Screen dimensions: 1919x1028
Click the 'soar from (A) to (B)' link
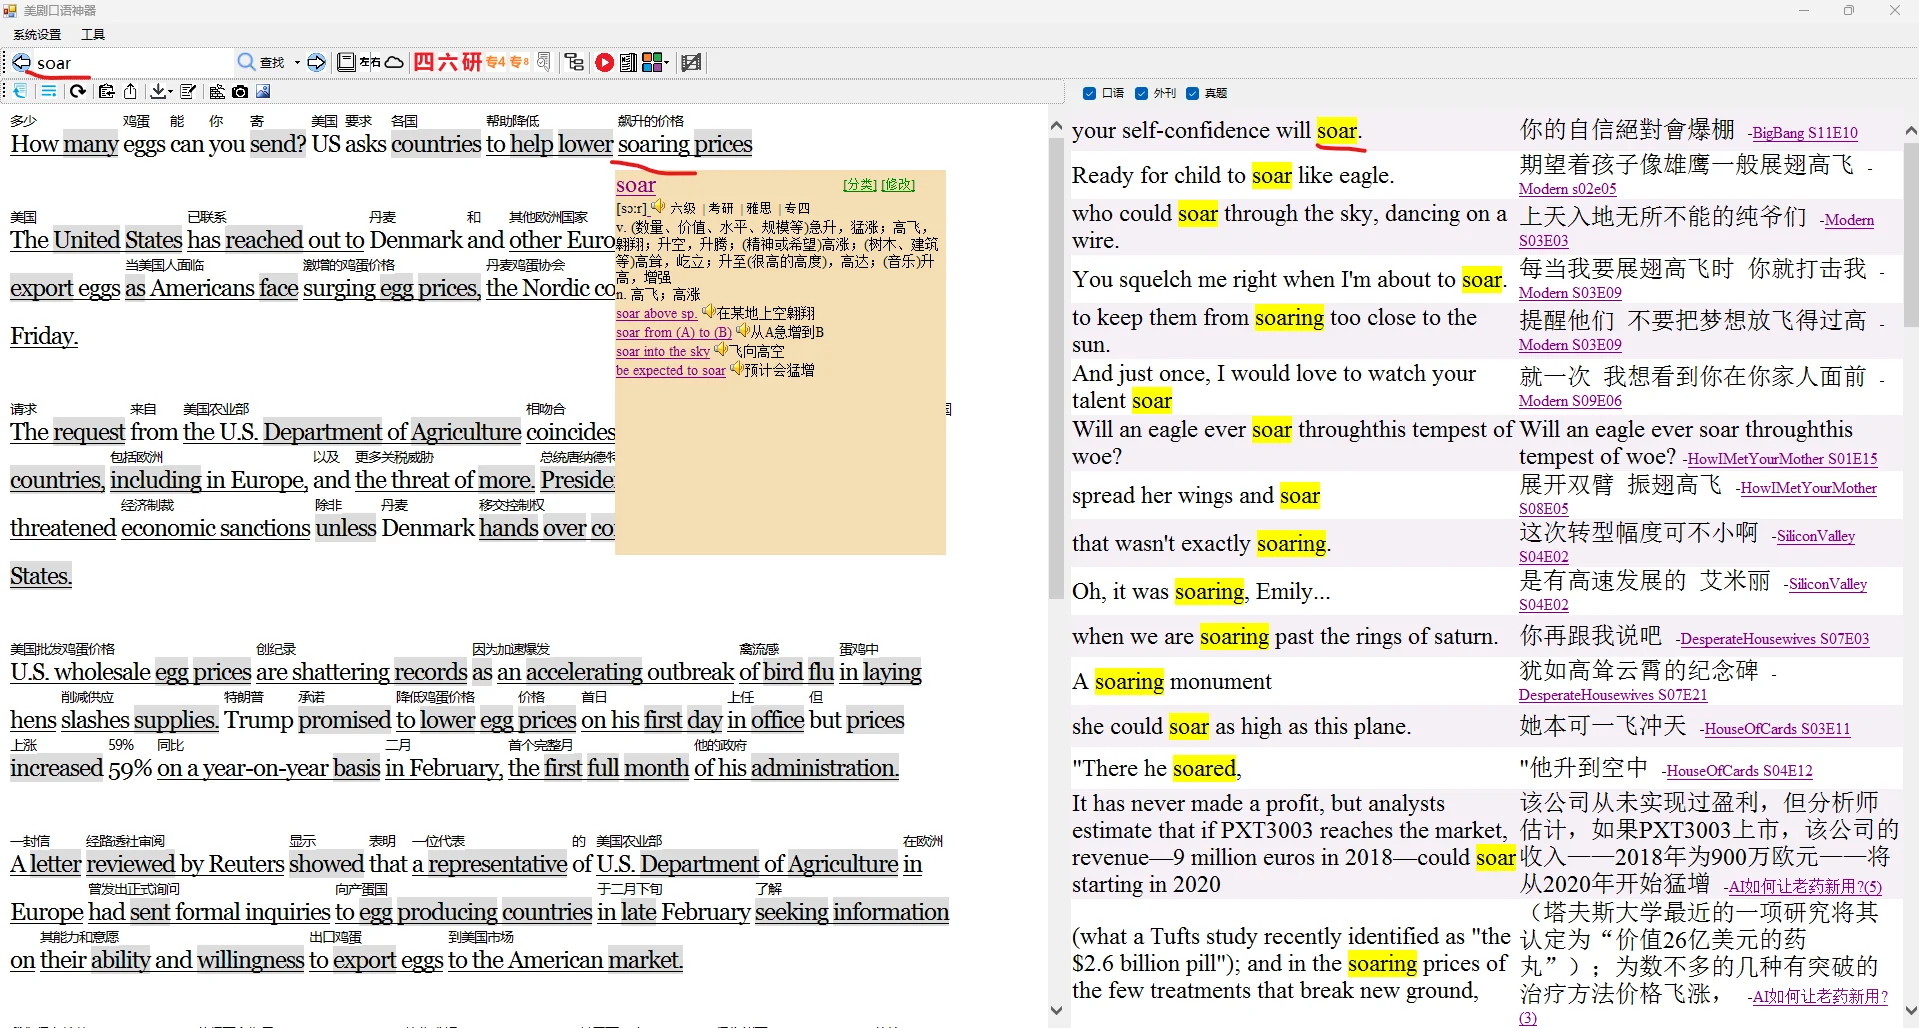point(674,332)
